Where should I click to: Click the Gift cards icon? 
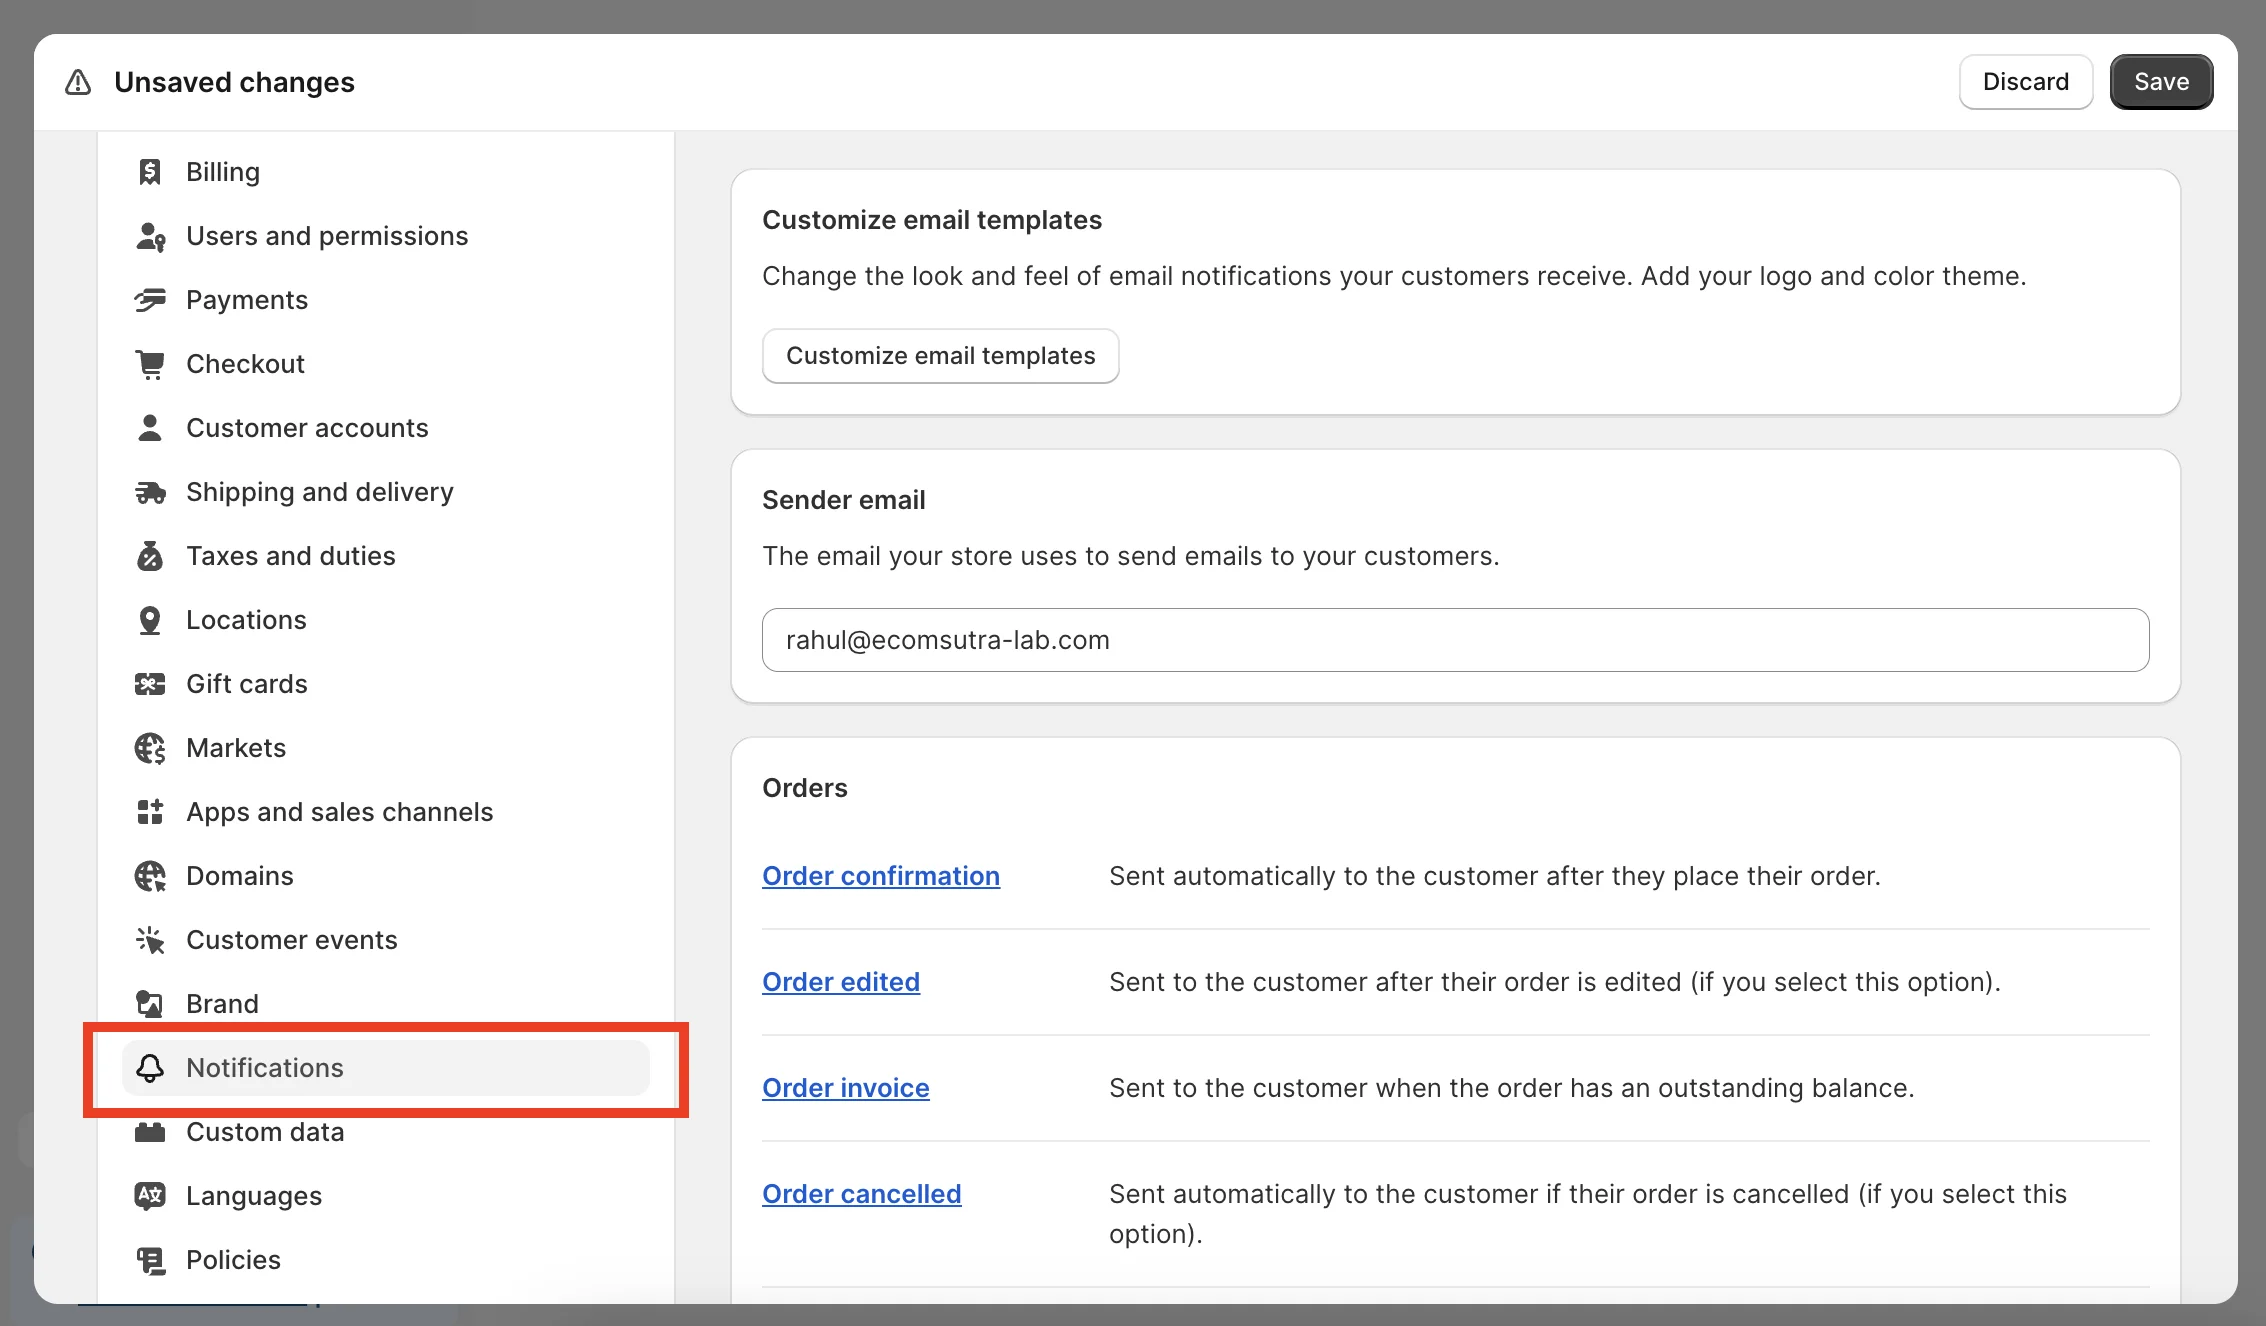point(150,684)
